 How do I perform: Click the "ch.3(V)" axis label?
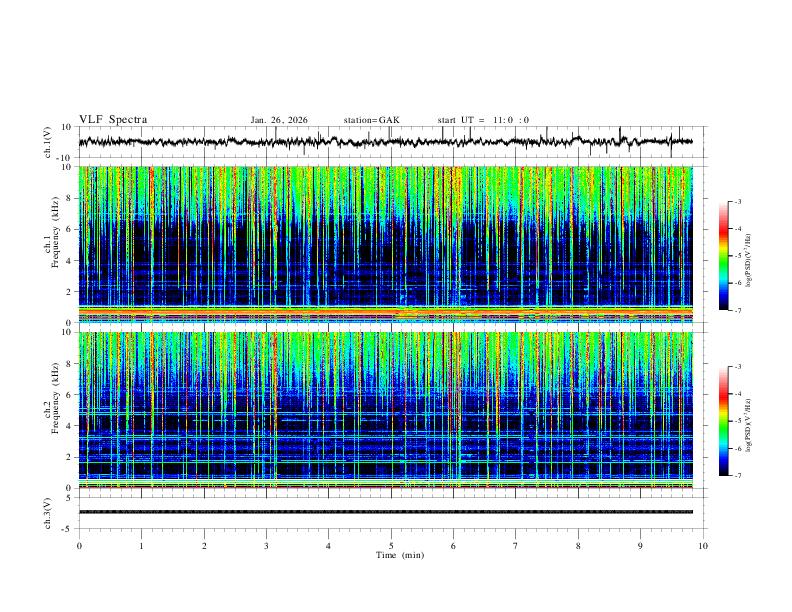[x=48, y=513]
